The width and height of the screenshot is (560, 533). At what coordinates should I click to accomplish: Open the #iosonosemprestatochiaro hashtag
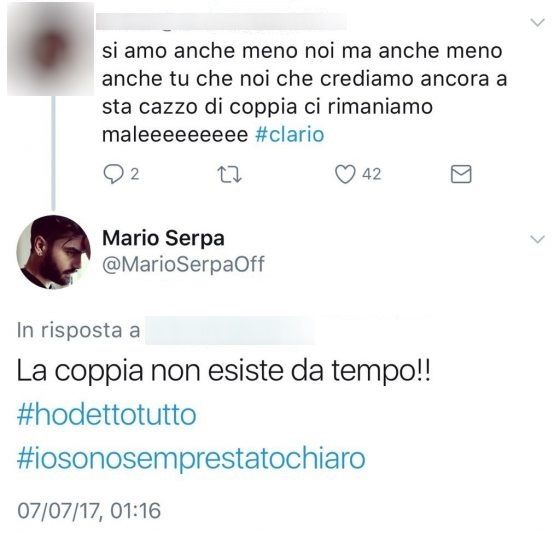191,459
